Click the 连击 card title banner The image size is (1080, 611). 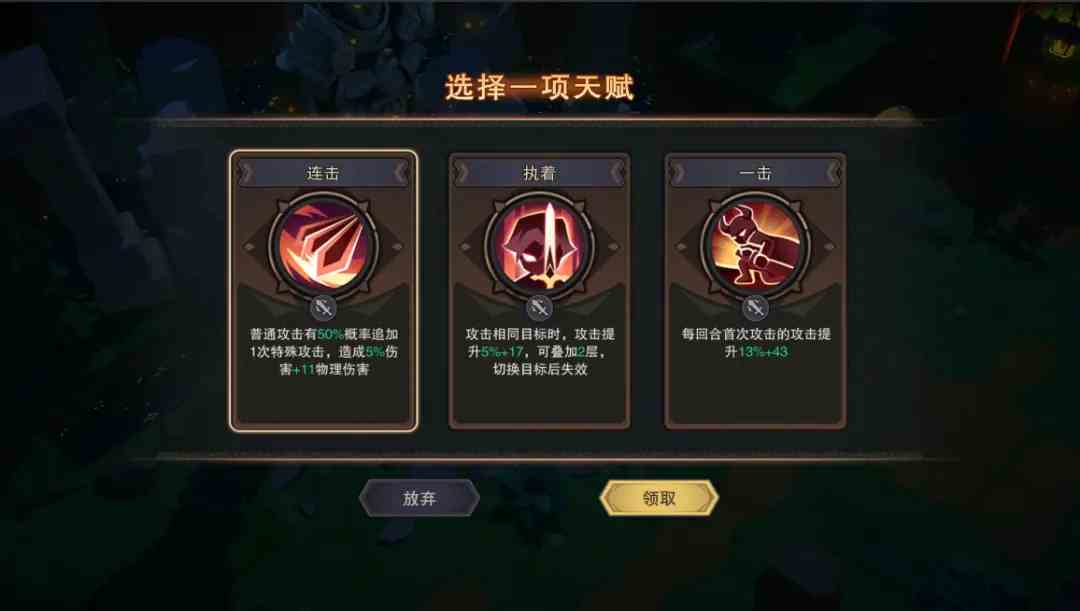323,173
